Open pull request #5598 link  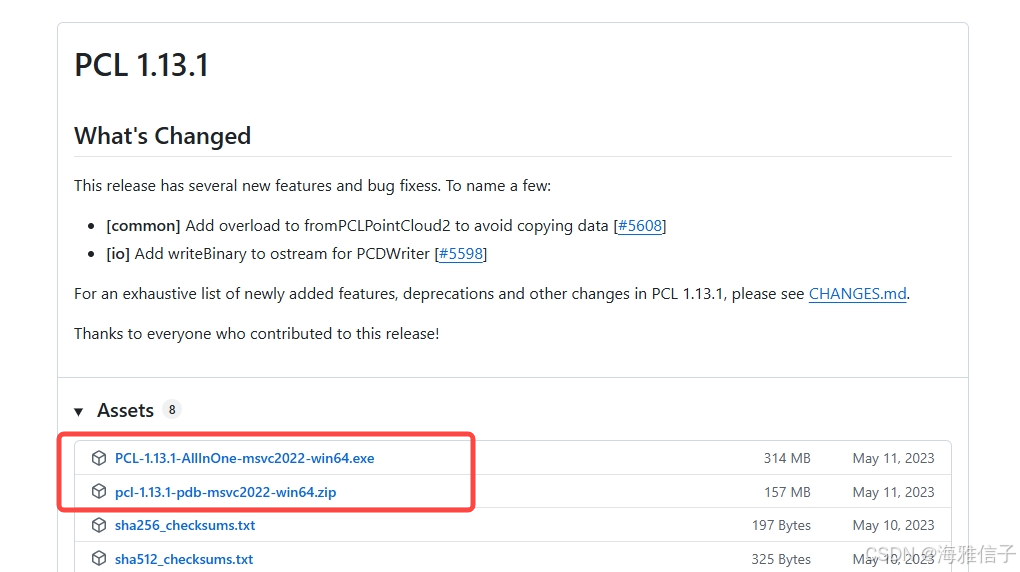(461, 254)
